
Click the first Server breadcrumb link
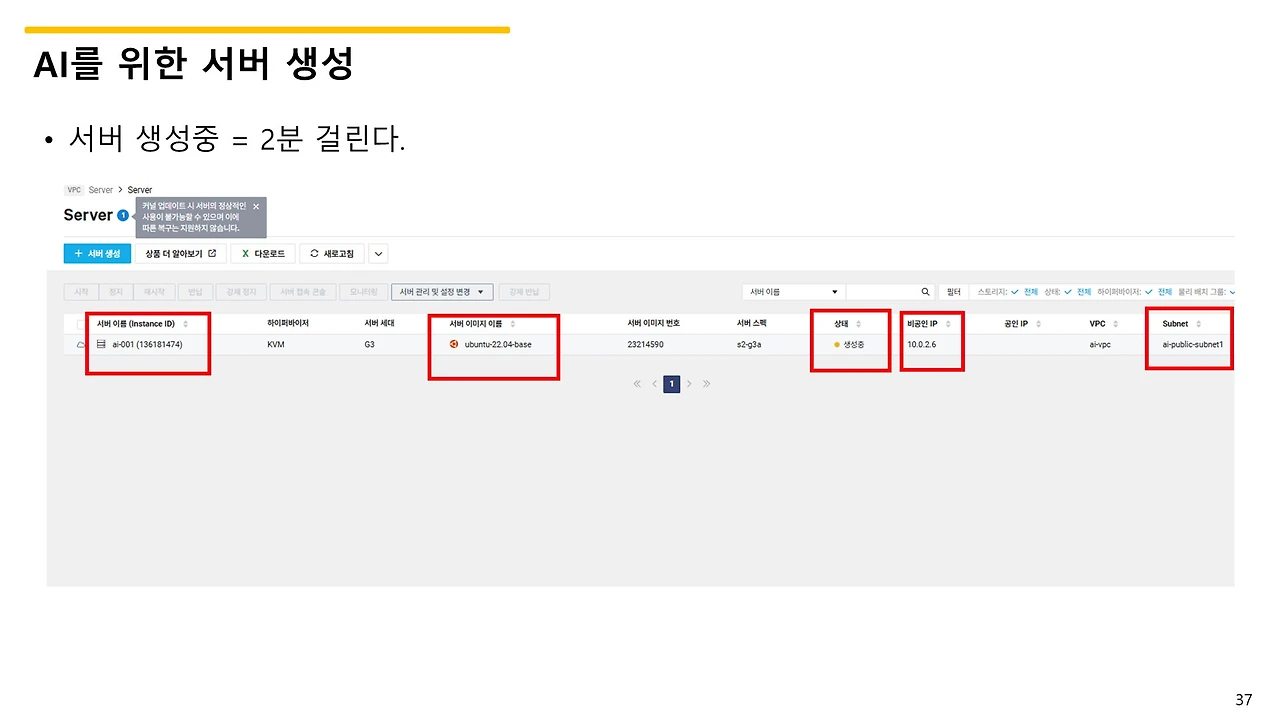[101, 190]
